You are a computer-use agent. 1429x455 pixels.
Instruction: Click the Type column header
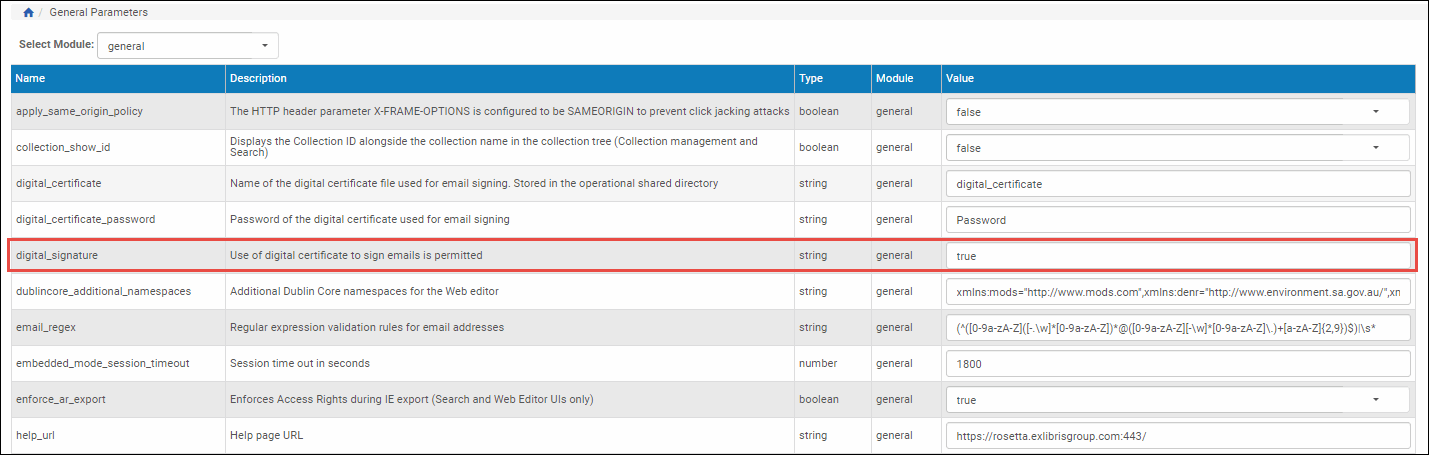[x=811, y=78]
